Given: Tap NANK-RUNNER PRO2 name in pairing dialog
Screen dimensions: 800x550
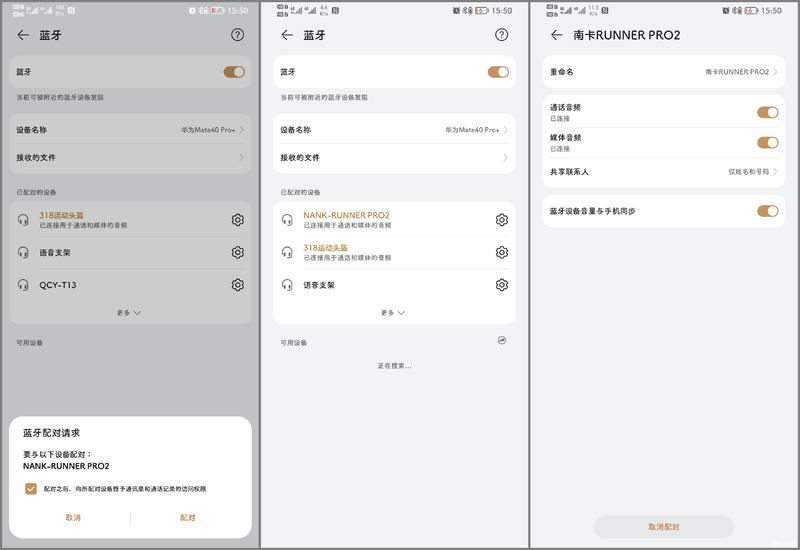Looking at the screenshot, I should 66,466.
